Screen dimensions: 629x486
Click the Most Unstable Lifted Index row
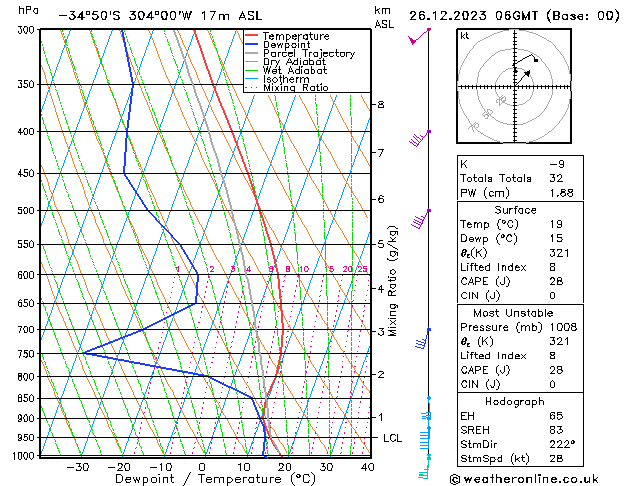(x=520, y=356)
